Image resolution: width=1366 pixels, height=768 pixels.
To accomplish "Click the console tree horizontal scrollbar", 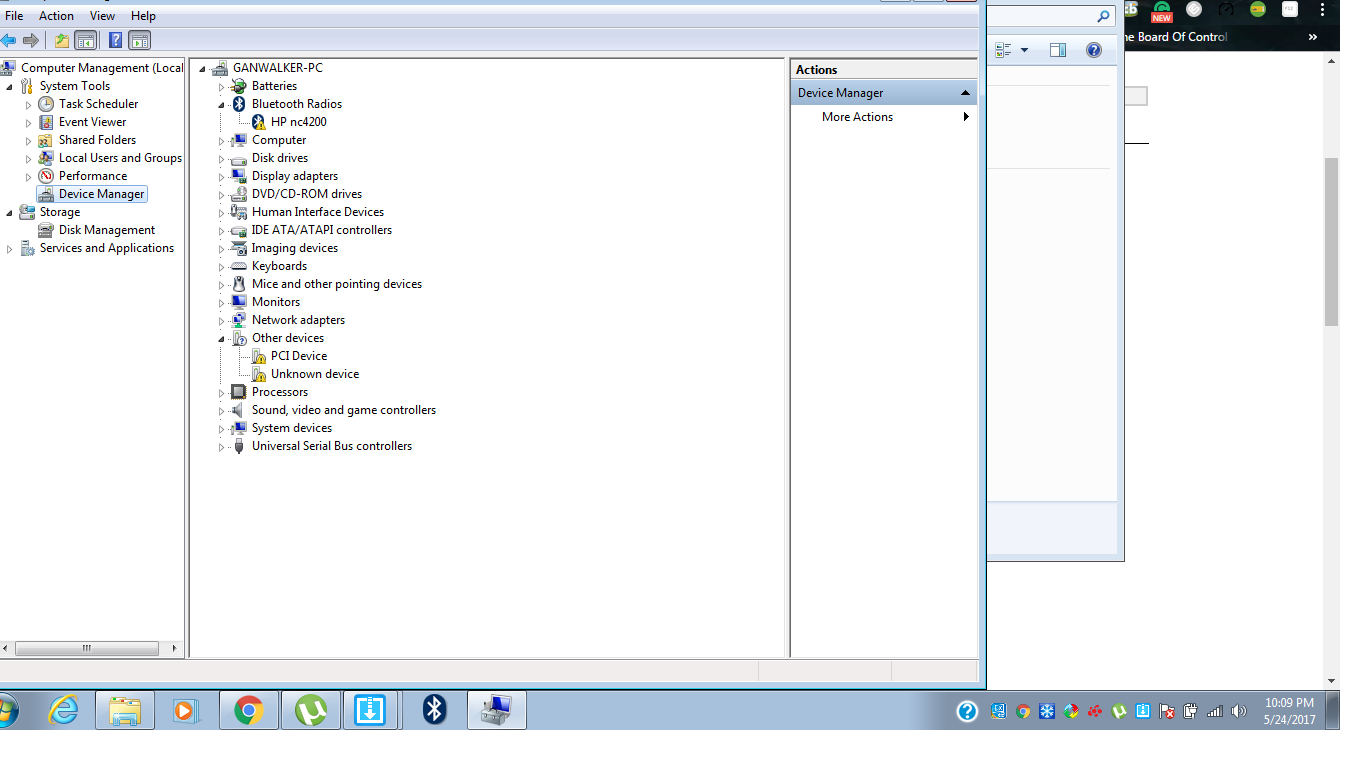I will click(x=87, y=648).
